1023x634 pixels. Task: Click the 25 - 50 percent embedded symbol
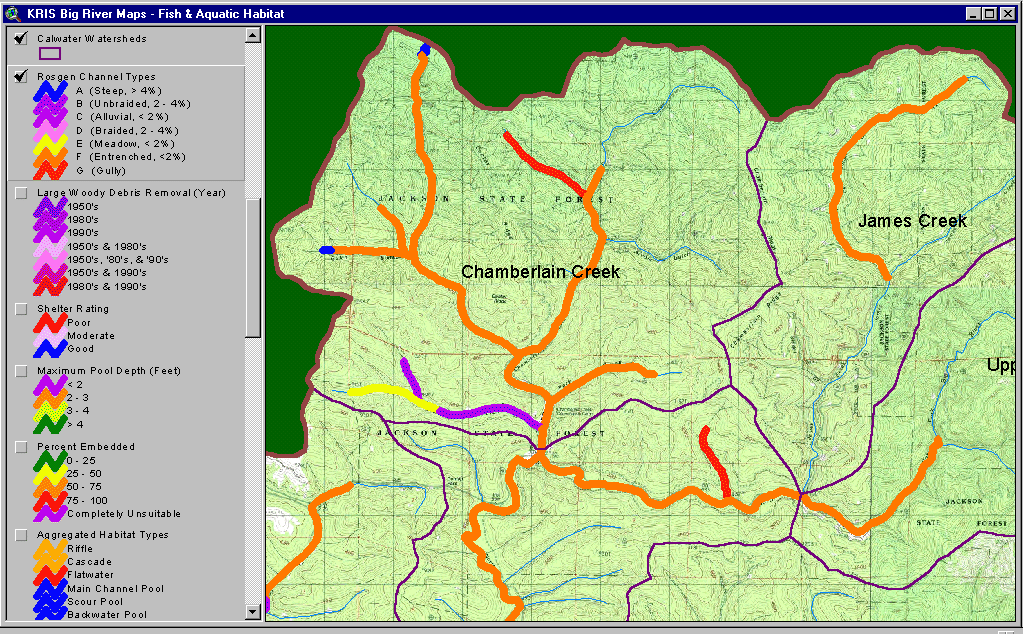tap(50, 474)
